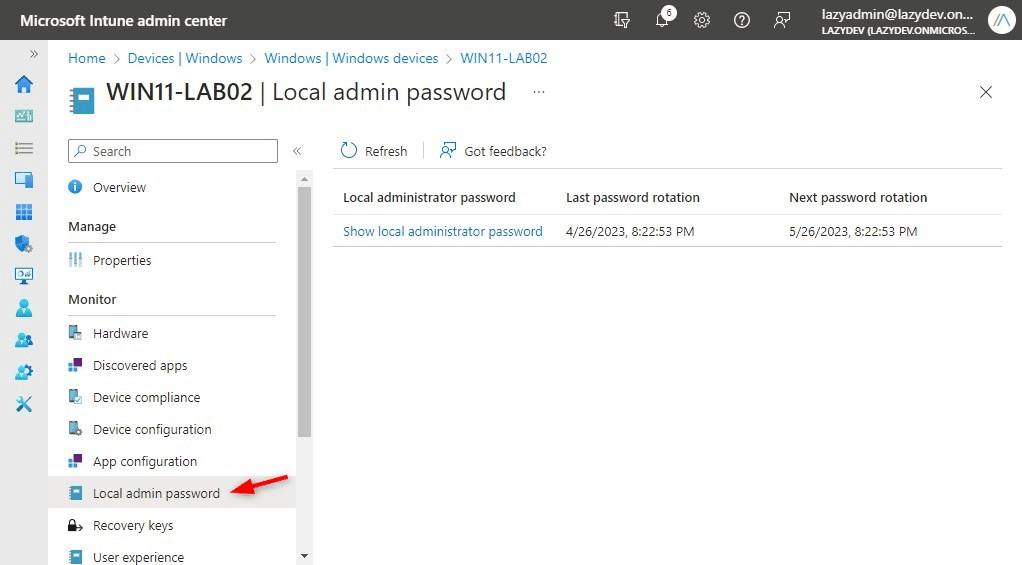The width and height of the screenshot is (1022, 565).
Task: Collapse the blade menu with double chevron
Action: (297, 151)
